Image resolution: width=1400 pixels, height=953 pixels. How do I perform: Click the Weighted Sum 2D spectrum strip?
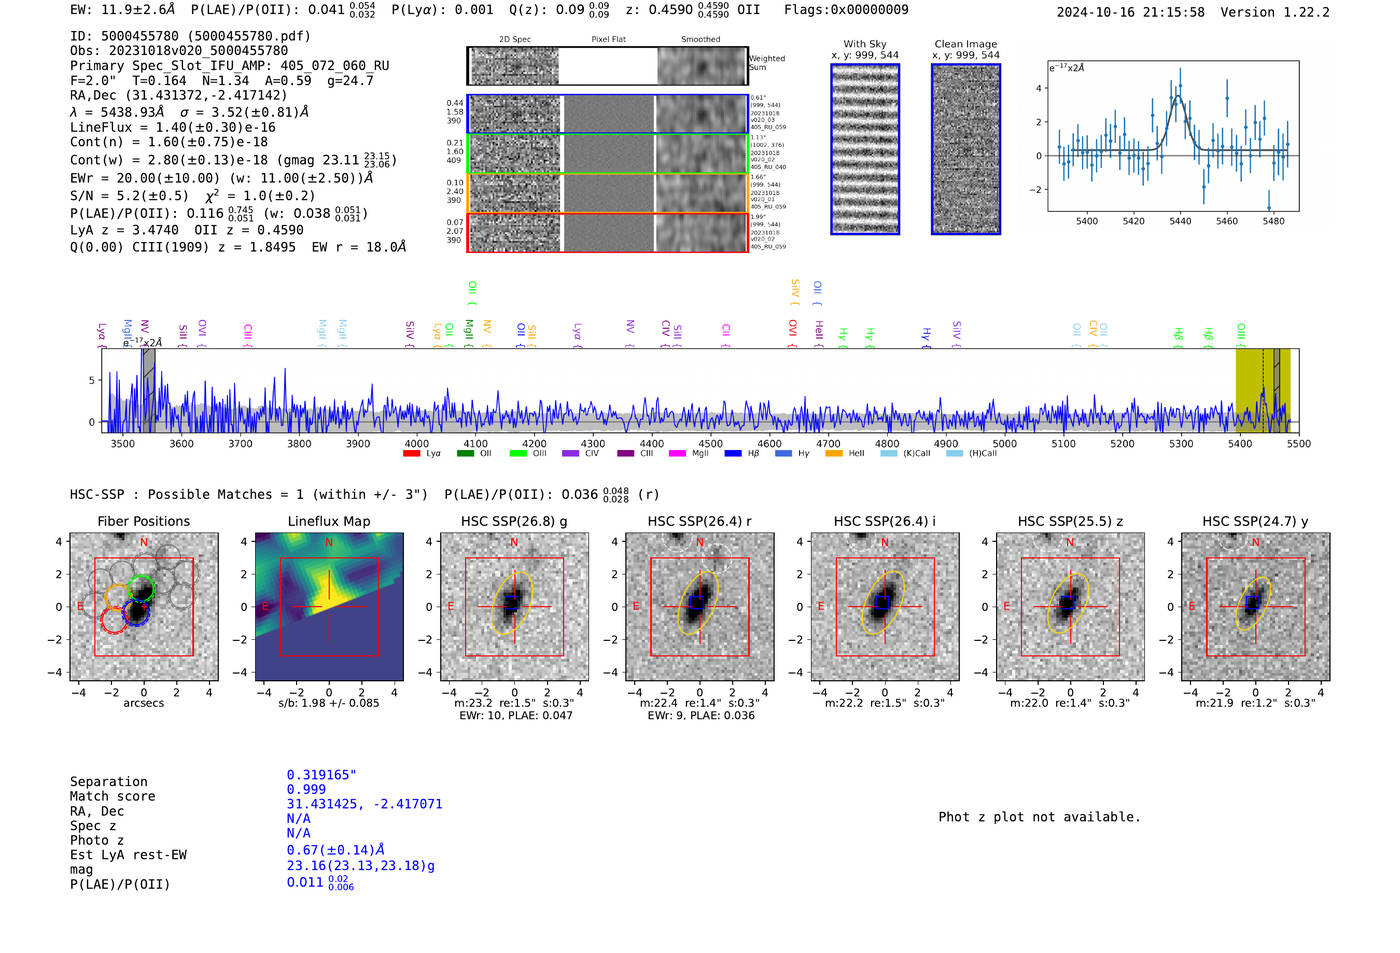tap(607, 66)
